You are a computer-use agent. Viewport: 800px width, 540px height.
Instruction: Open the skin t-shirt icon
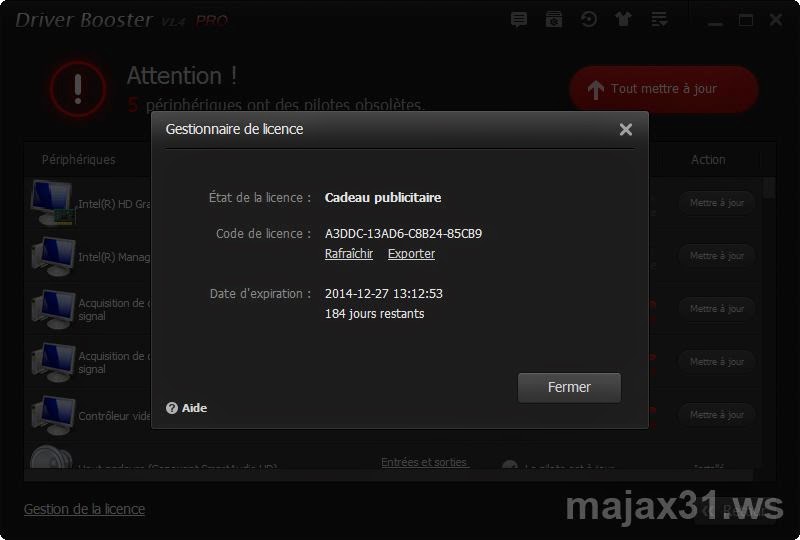623,19
